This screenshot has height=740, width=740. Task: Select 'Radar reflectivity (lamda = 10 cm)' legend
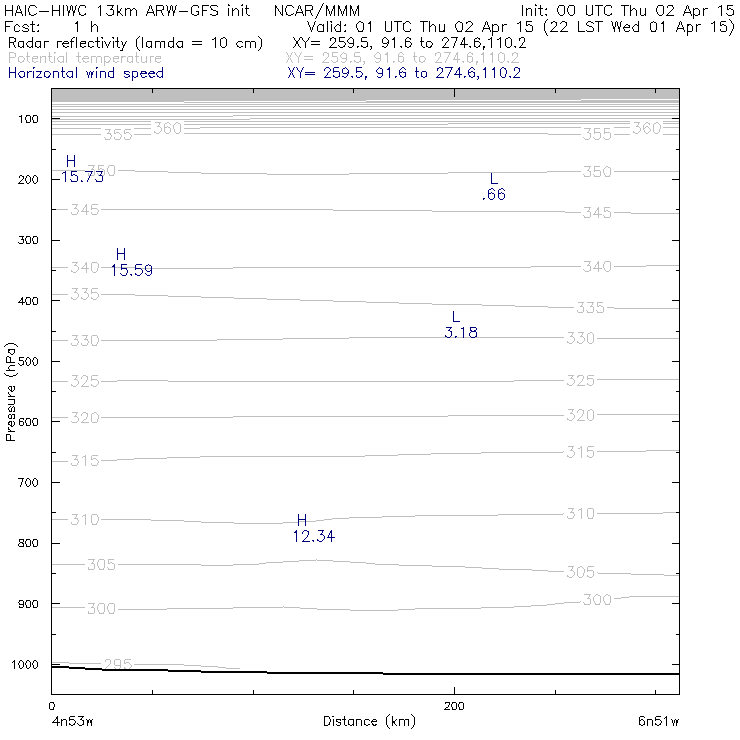point(135,43)
